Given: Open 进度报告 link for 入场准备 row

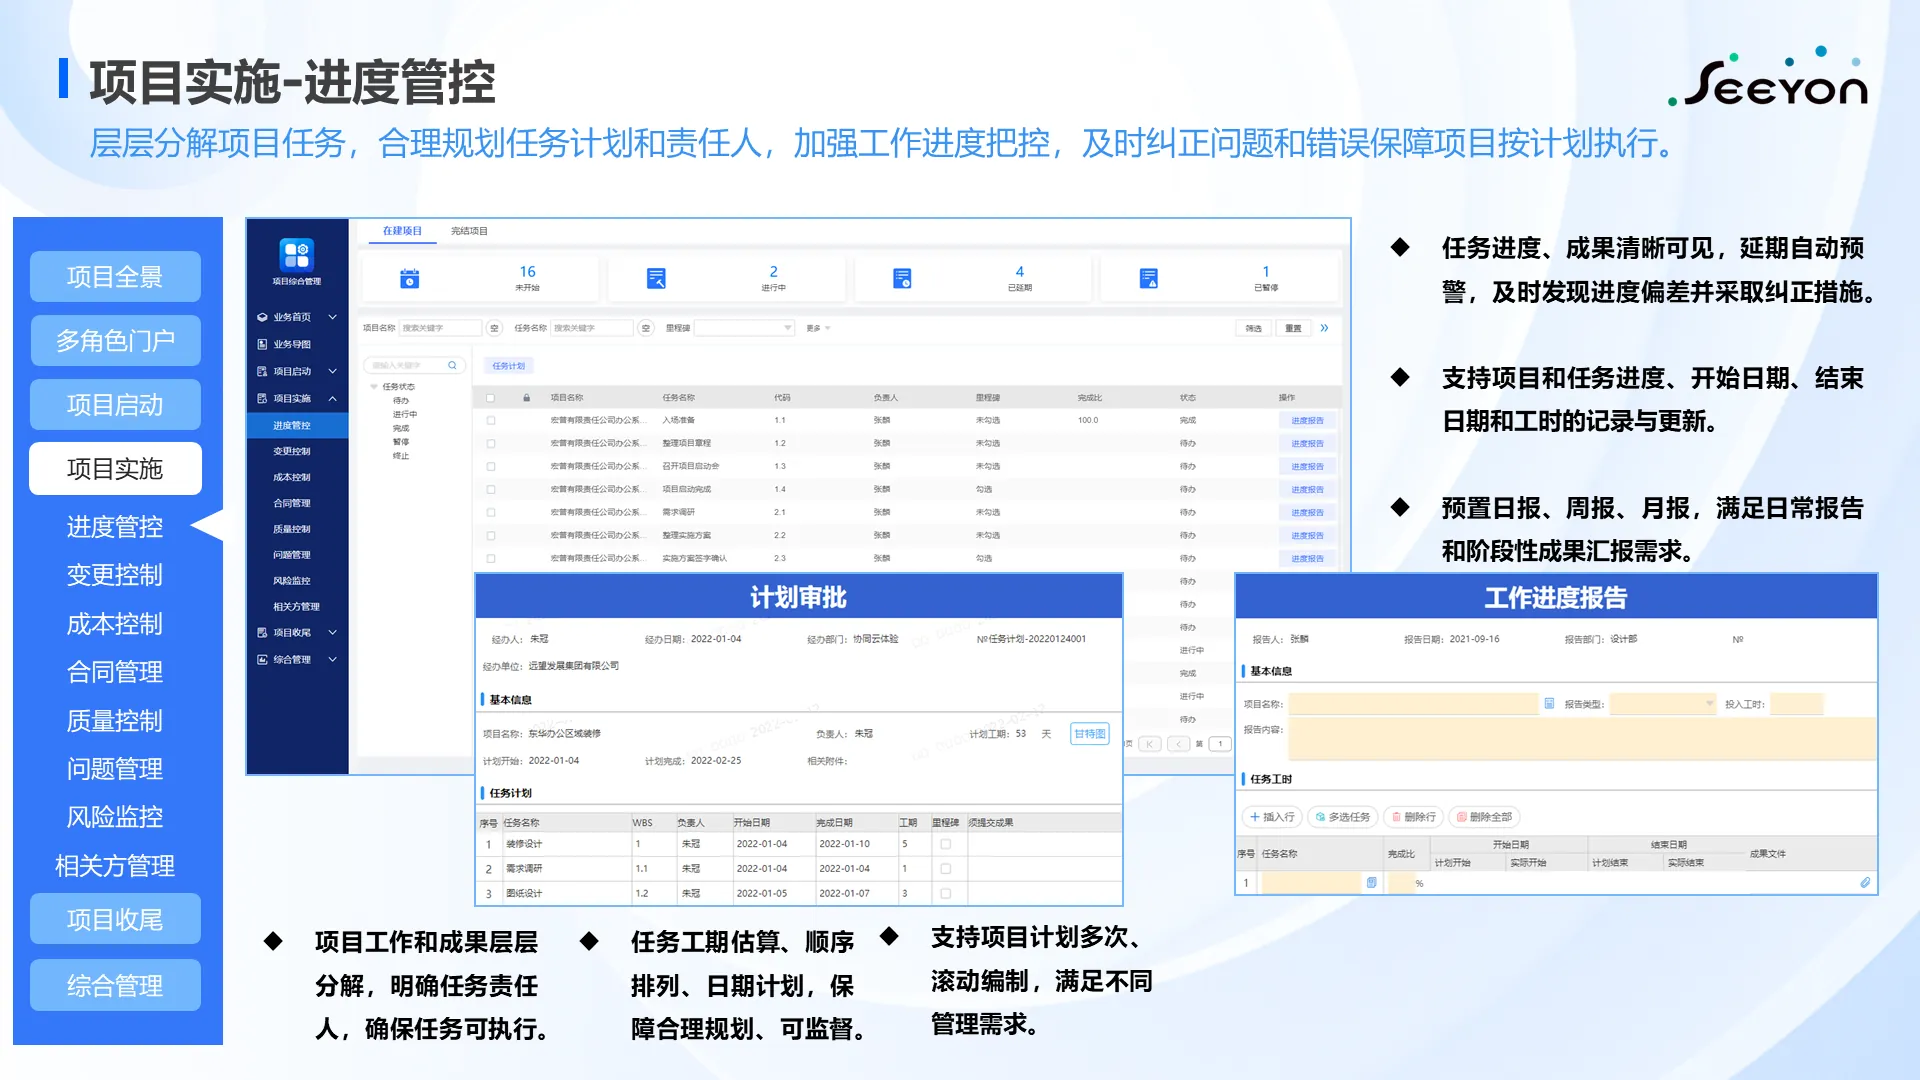Looking at the screenshot, I should click(1307, 421).
